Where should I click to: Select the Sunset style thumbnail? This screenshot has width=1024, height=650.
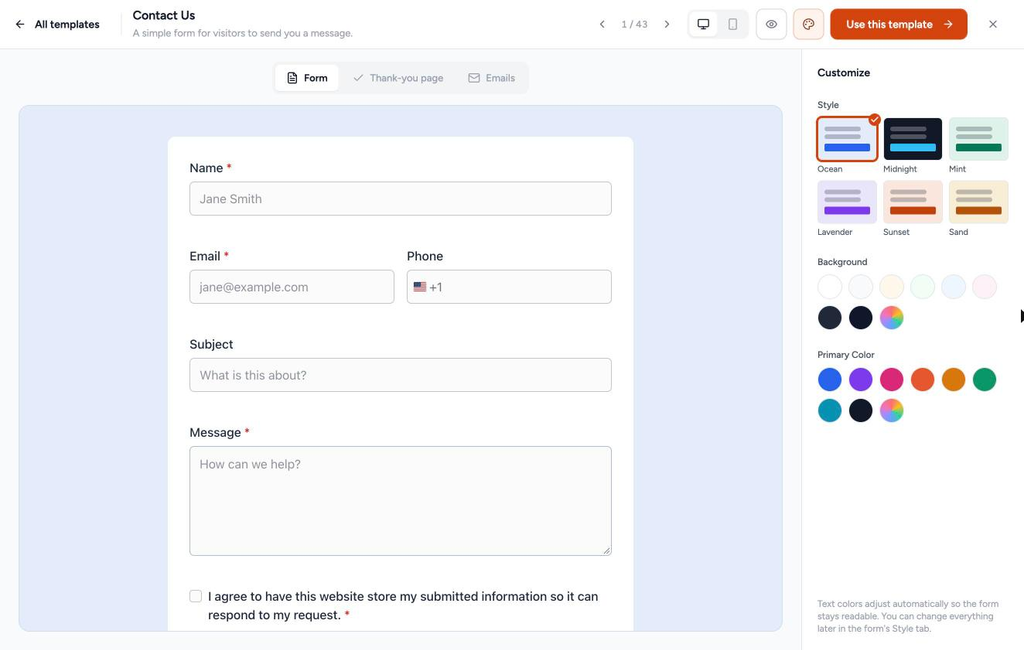(913, 202)
